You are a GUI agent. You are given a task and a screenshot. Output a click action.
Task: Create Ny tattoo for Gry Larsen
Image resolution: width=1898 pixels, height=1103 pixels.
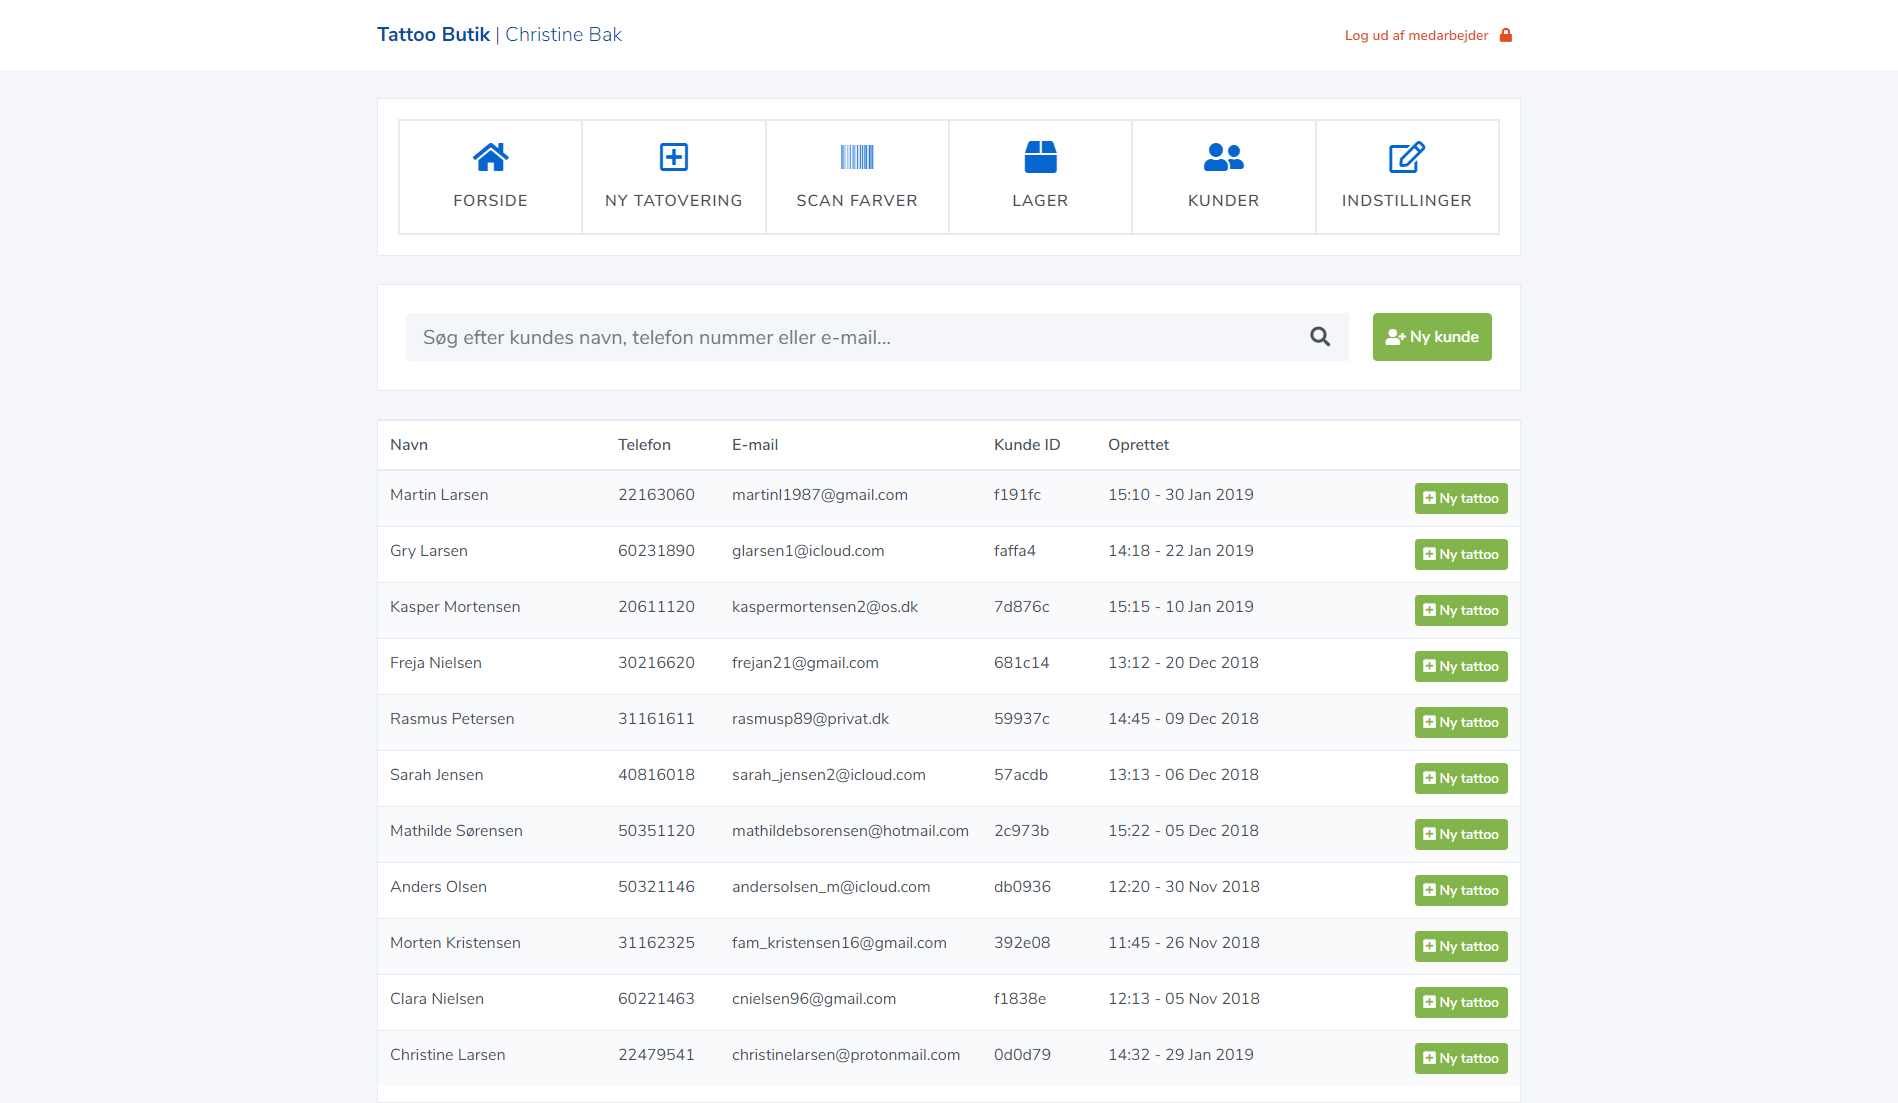click(1460, 554)
